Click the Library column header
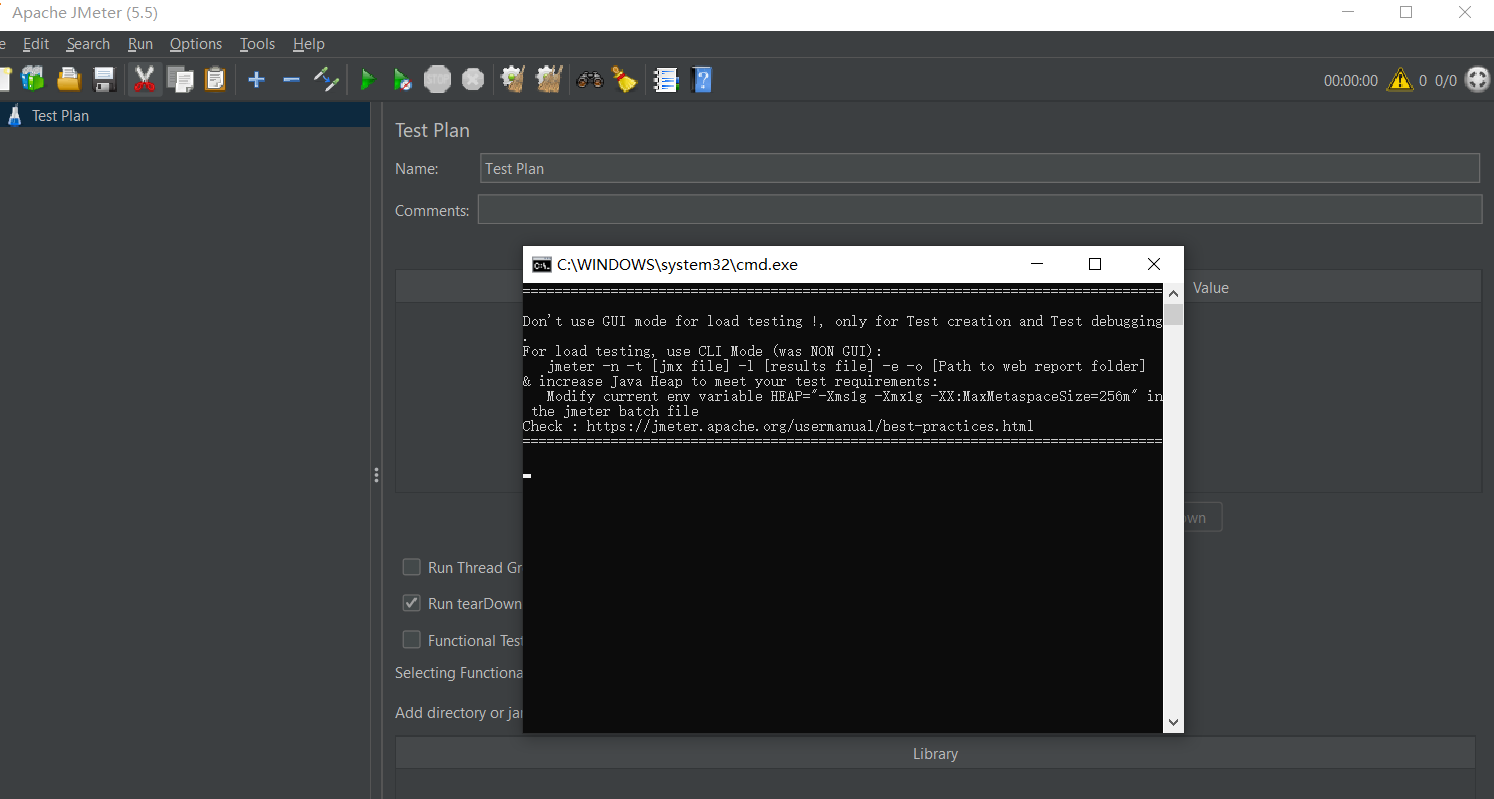The width and height of the screenshot is (1494, 799). 935,754
